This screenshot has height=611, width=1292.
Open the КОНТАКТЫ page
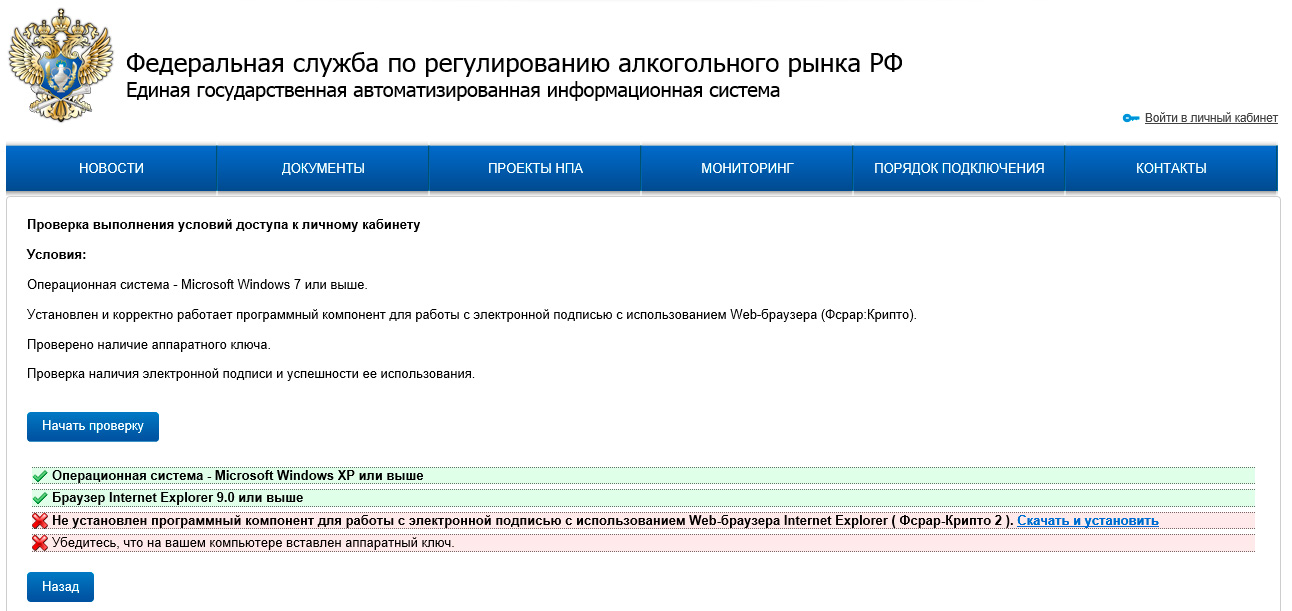pyautogui.click(x=1171, y=168)
